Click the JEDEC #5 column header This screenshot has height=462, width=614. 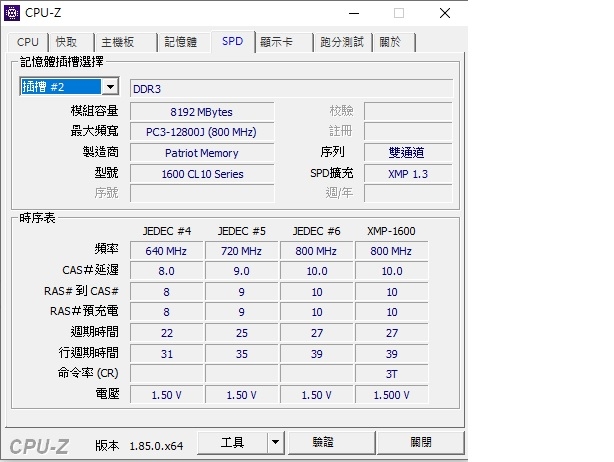[242, 231]
